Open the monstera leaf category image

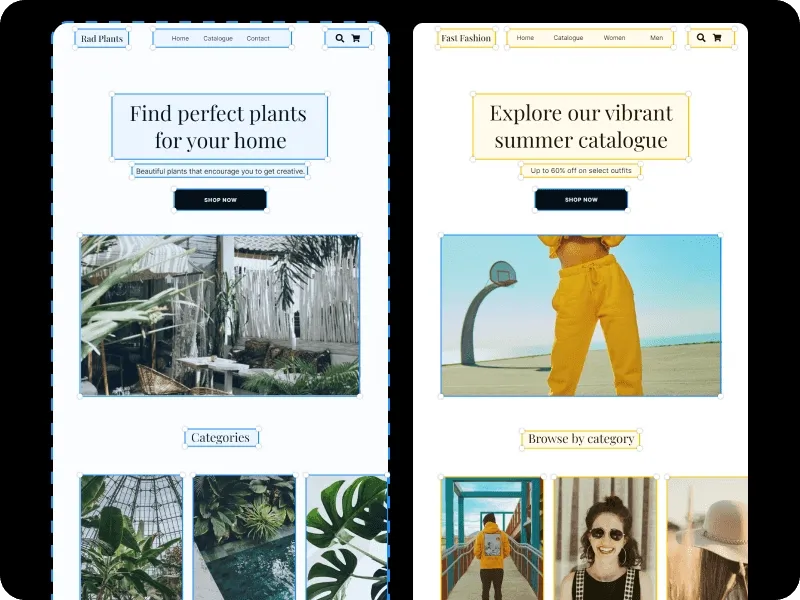tap(347, 537)
